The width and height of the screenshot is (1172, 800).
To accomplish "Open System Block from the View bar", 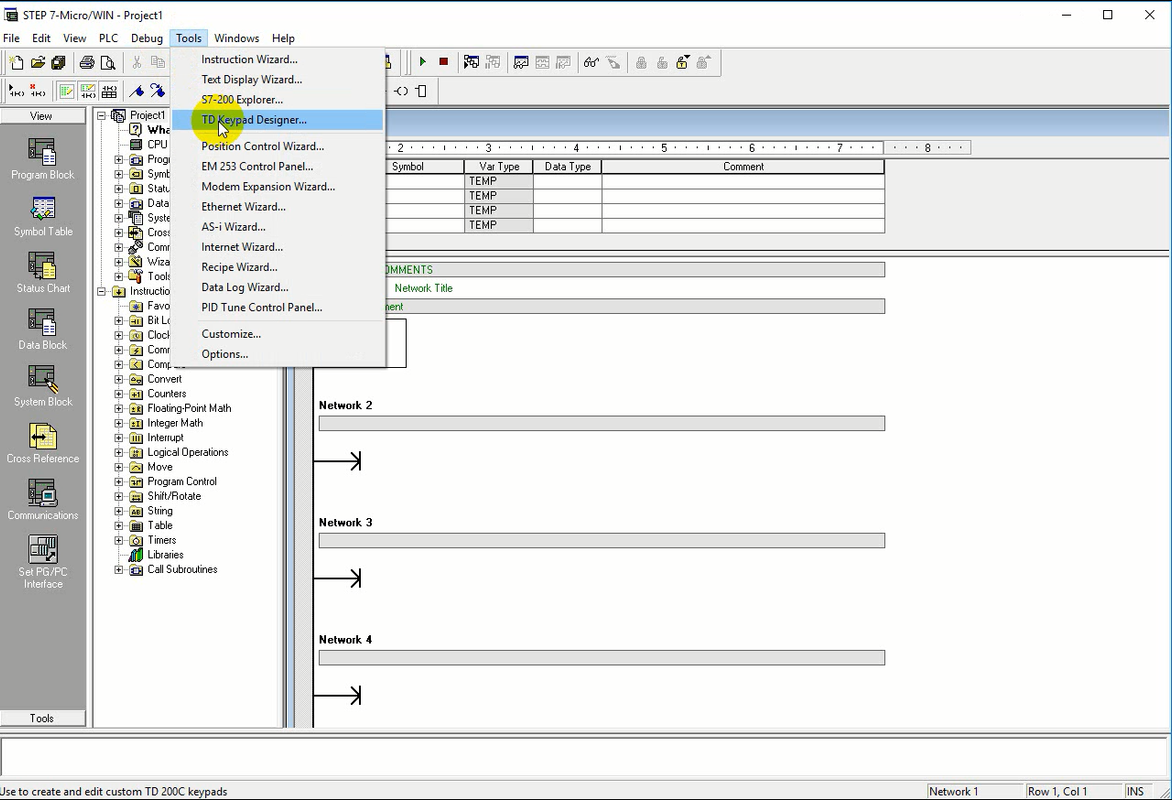I will click(x=43, y=387).
